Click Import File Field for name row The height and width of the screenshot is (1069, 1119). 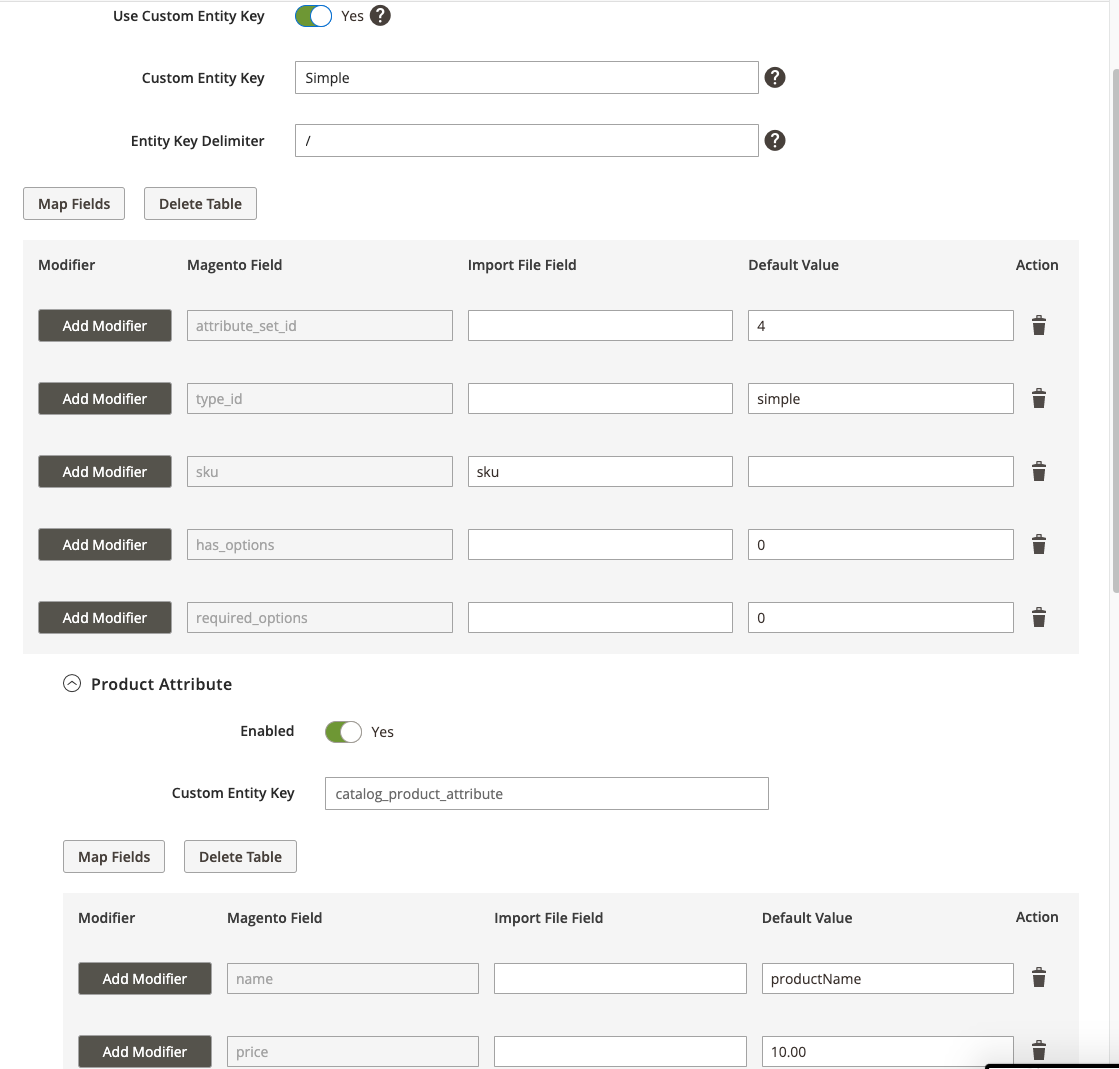coord(620,978)
